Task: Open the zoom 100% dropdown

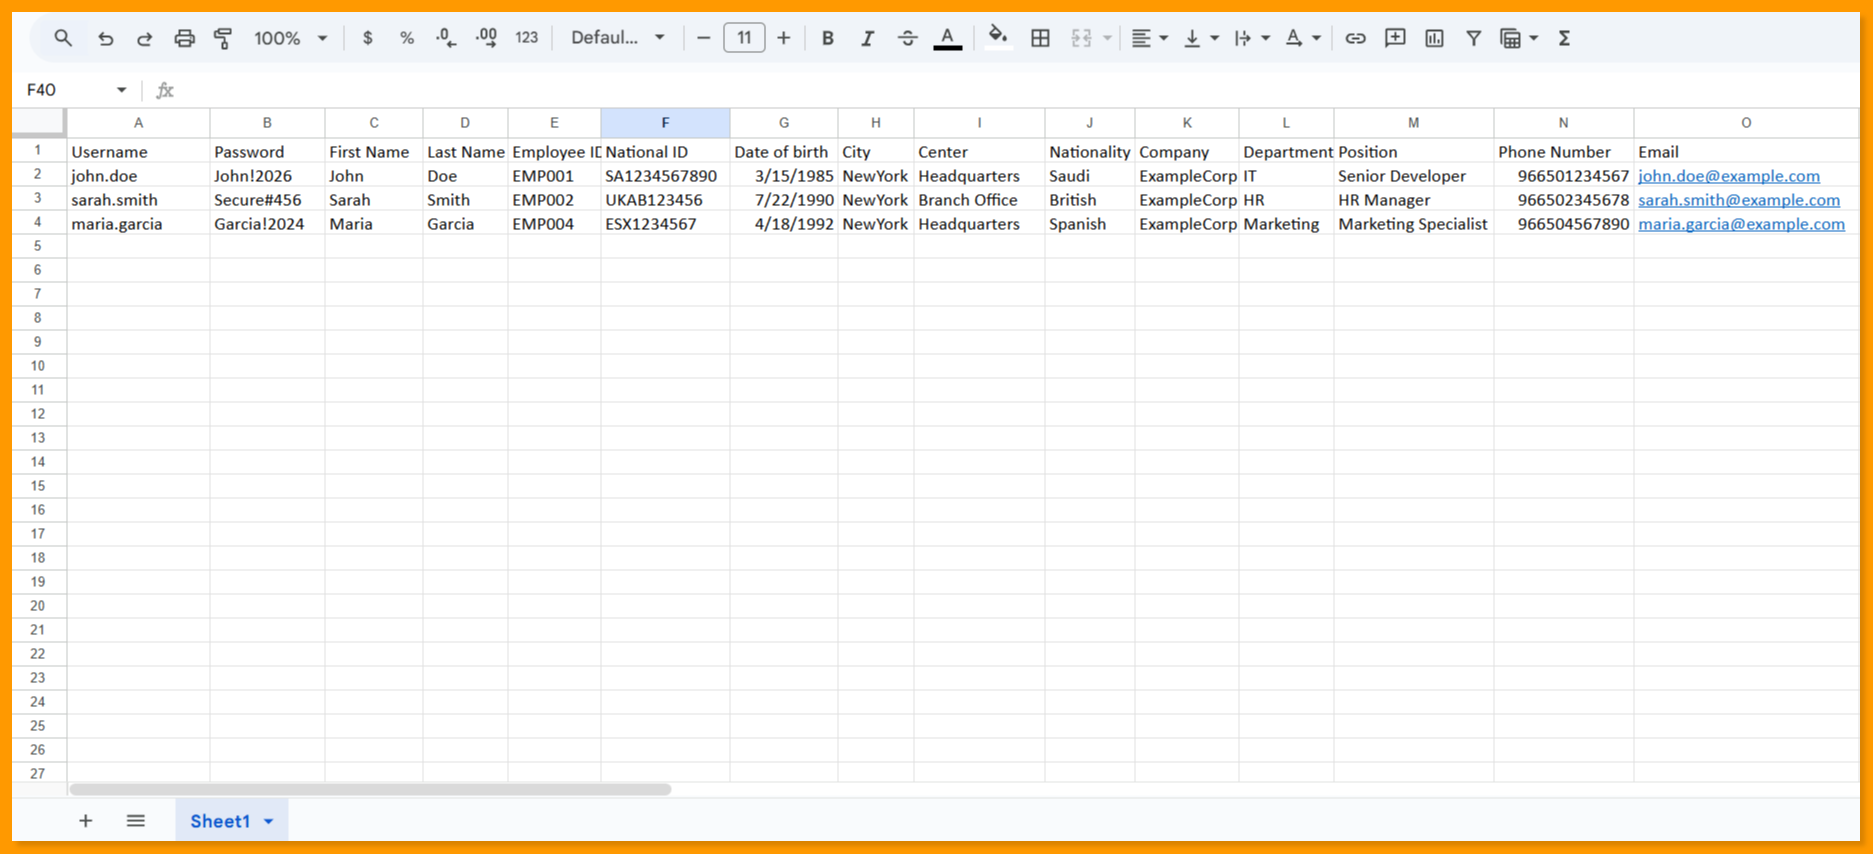Action: coord(290,38)
